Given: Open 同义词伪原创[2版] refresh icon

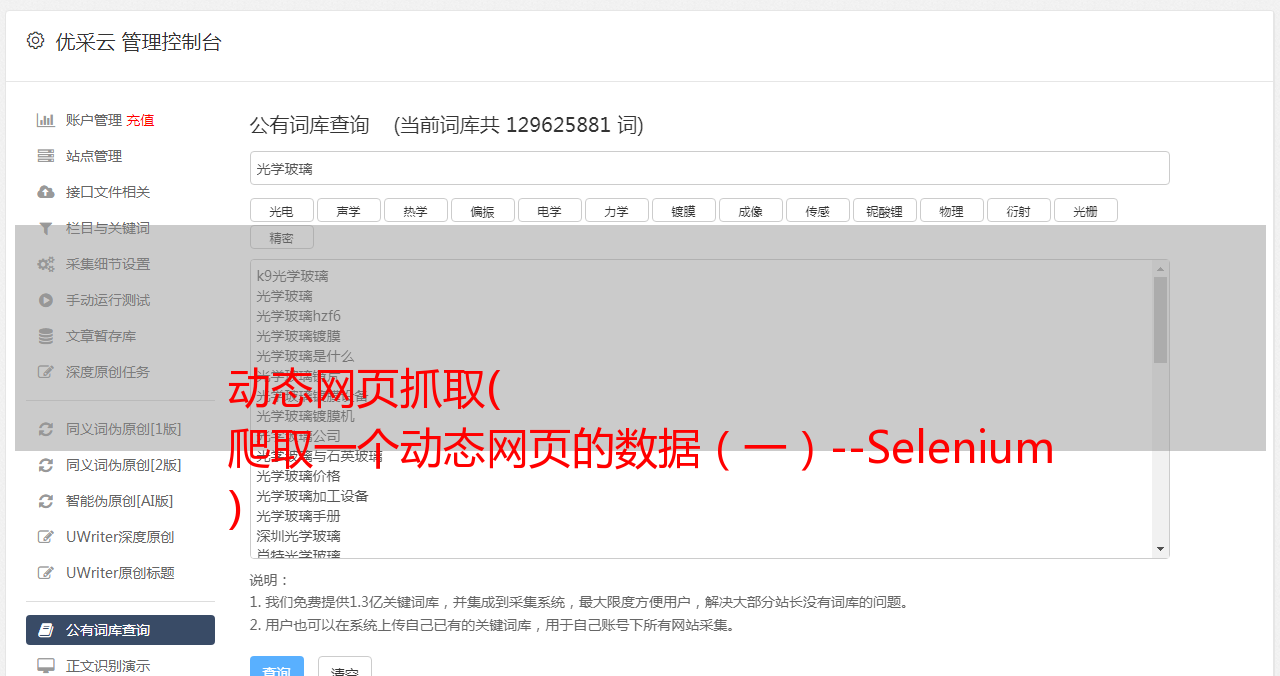Looking at the screenshot, I should point(46,465).
